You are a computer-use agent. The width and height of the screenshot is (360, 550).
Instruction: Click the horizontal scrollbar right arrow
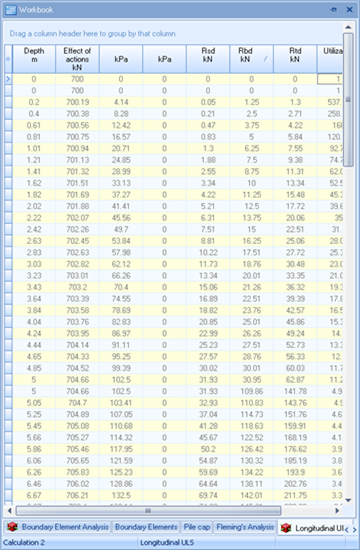[x=337, y=511]
